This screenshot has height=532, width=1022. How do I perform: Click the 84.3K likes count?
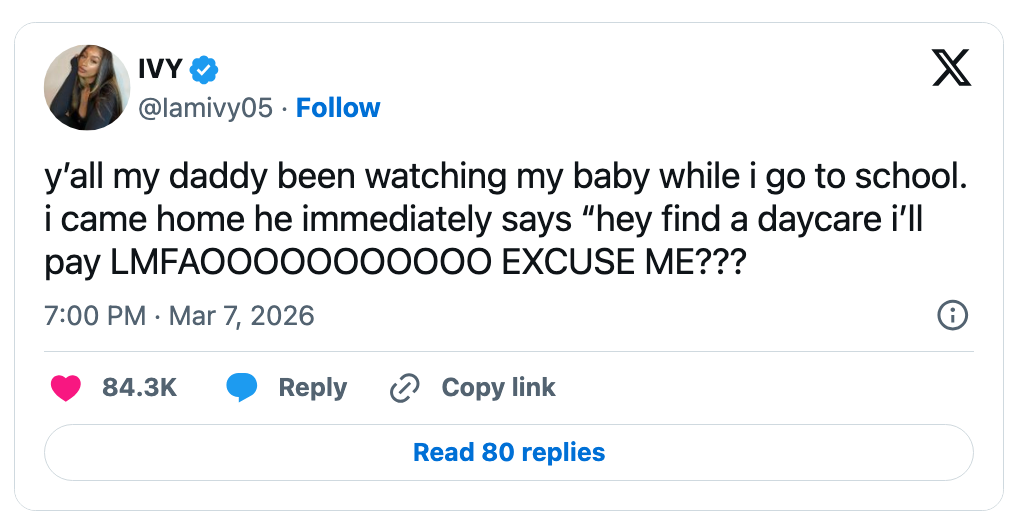pos(139,388)
